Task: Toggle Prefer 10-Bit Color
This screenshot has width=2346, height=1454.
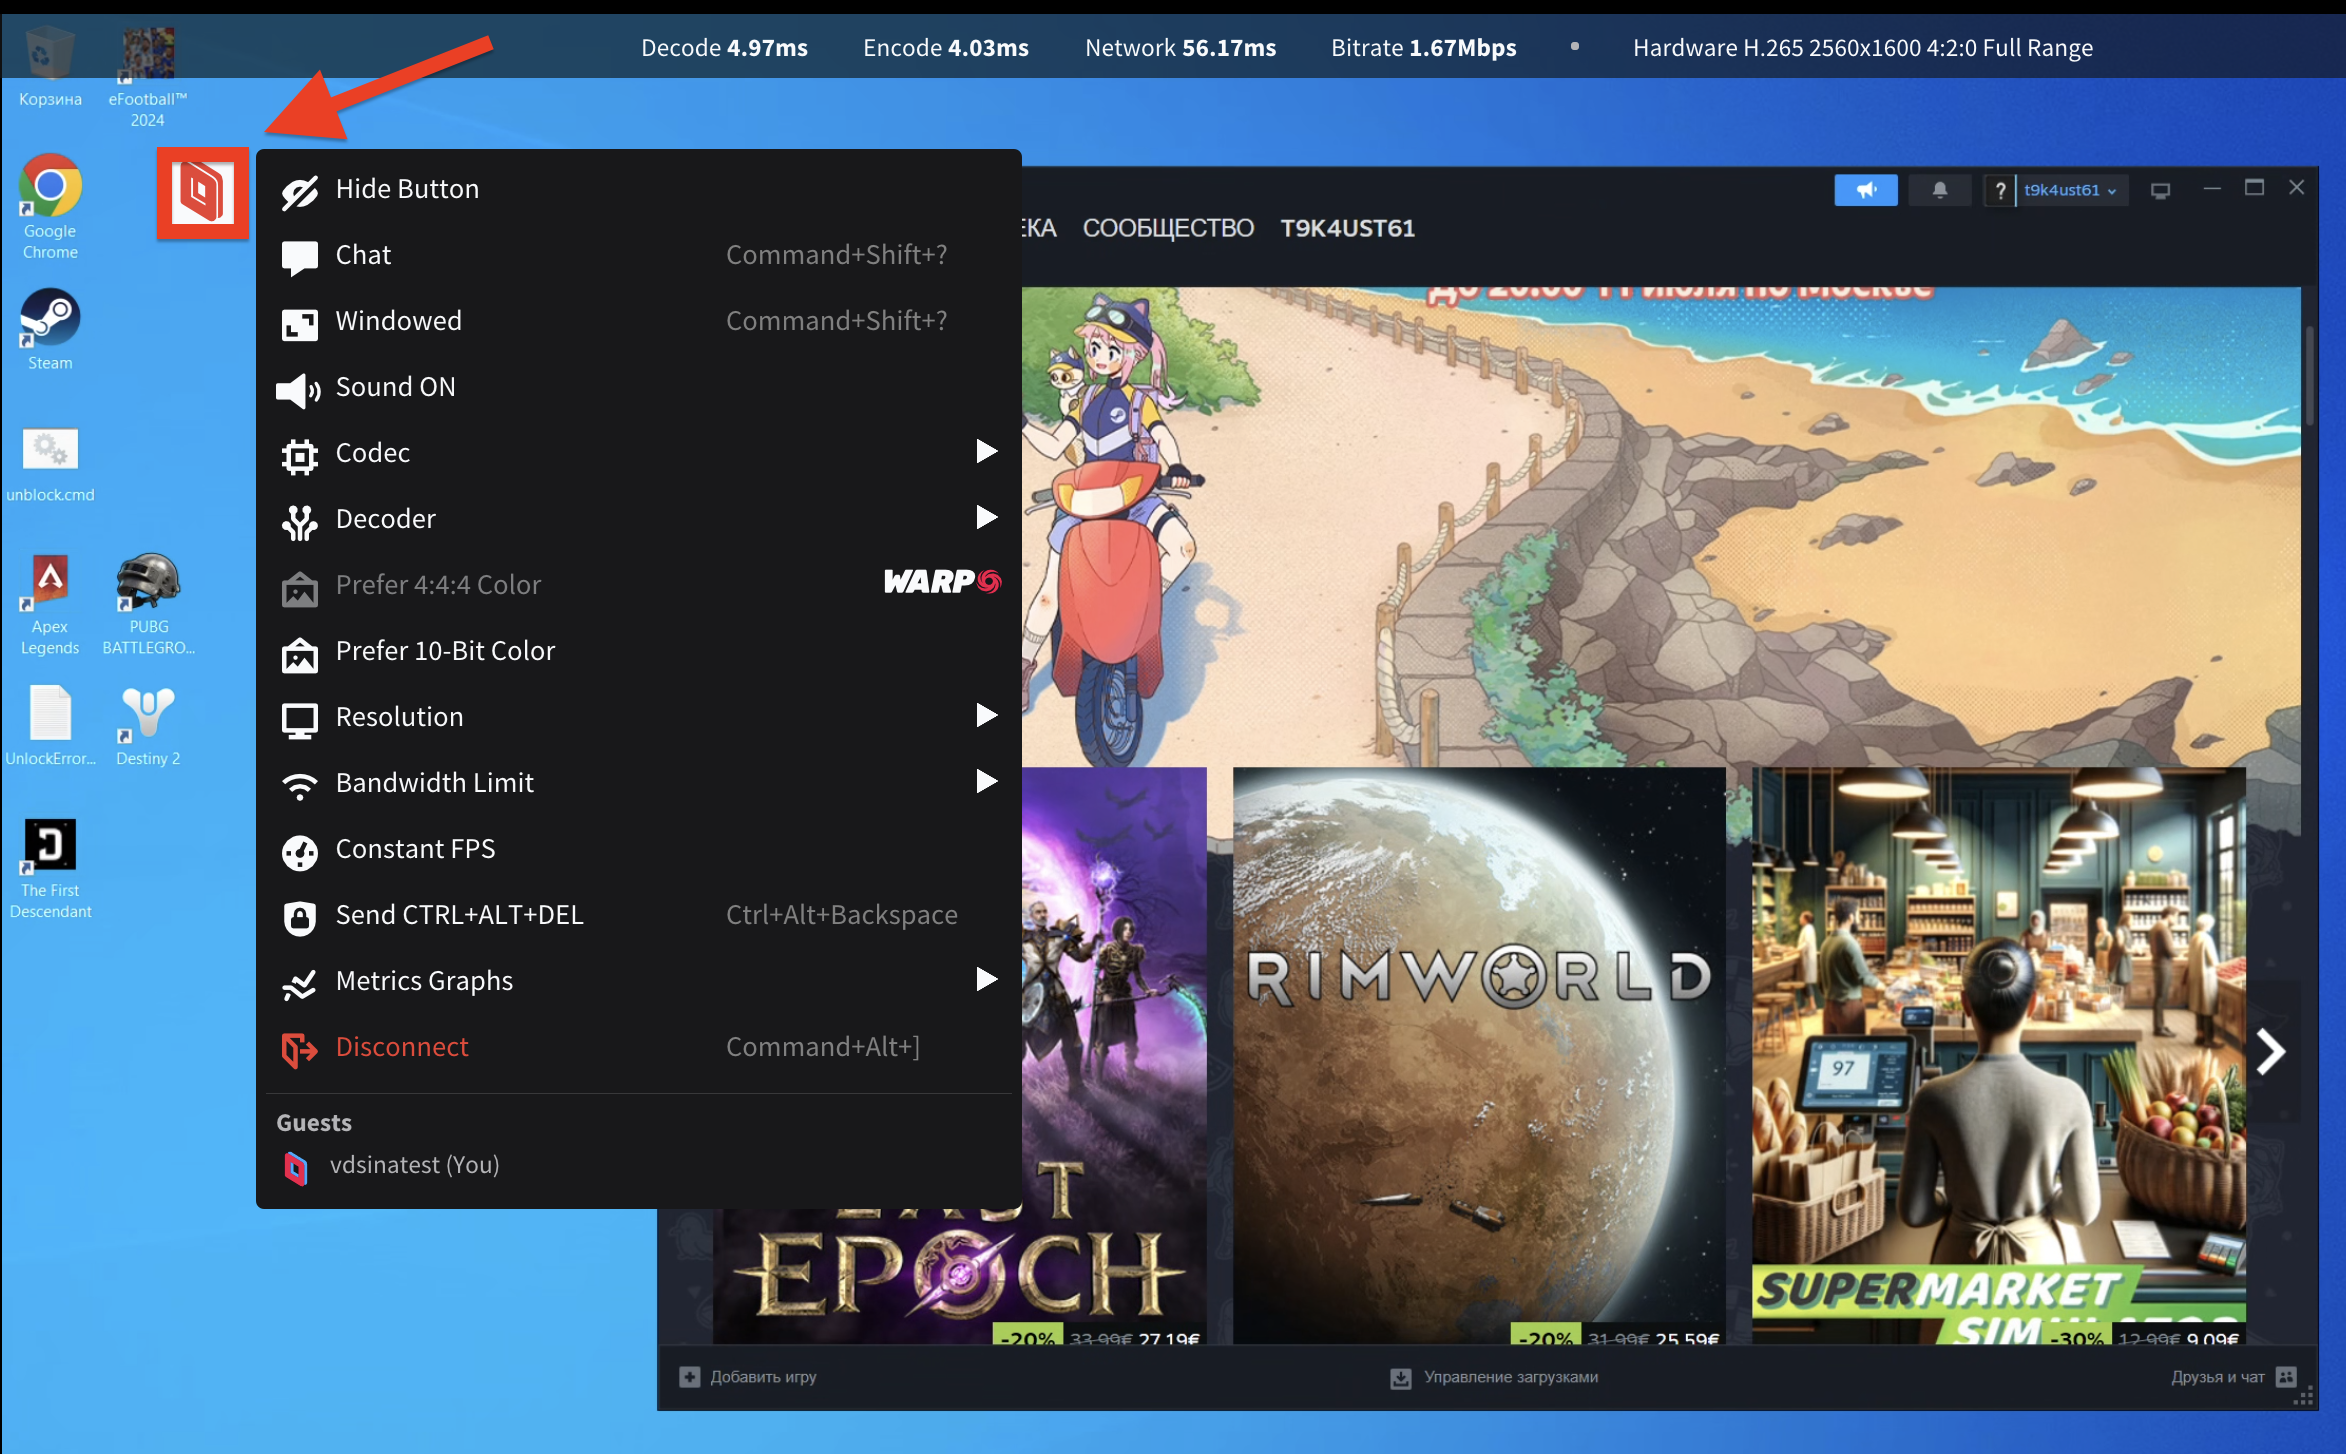Action: 638,651
